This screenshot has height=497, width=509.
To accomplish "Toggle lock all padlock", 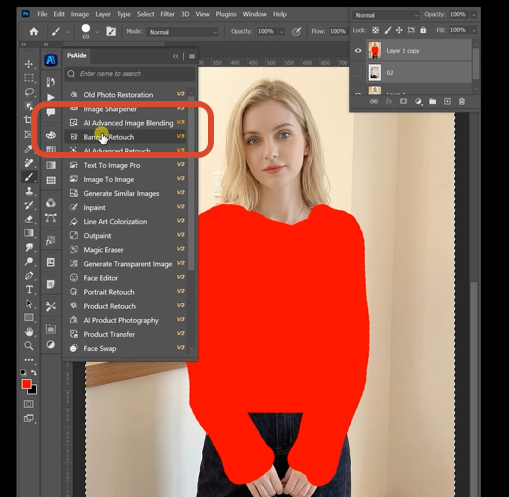I will pyautogui.click(x=423, y=30).
